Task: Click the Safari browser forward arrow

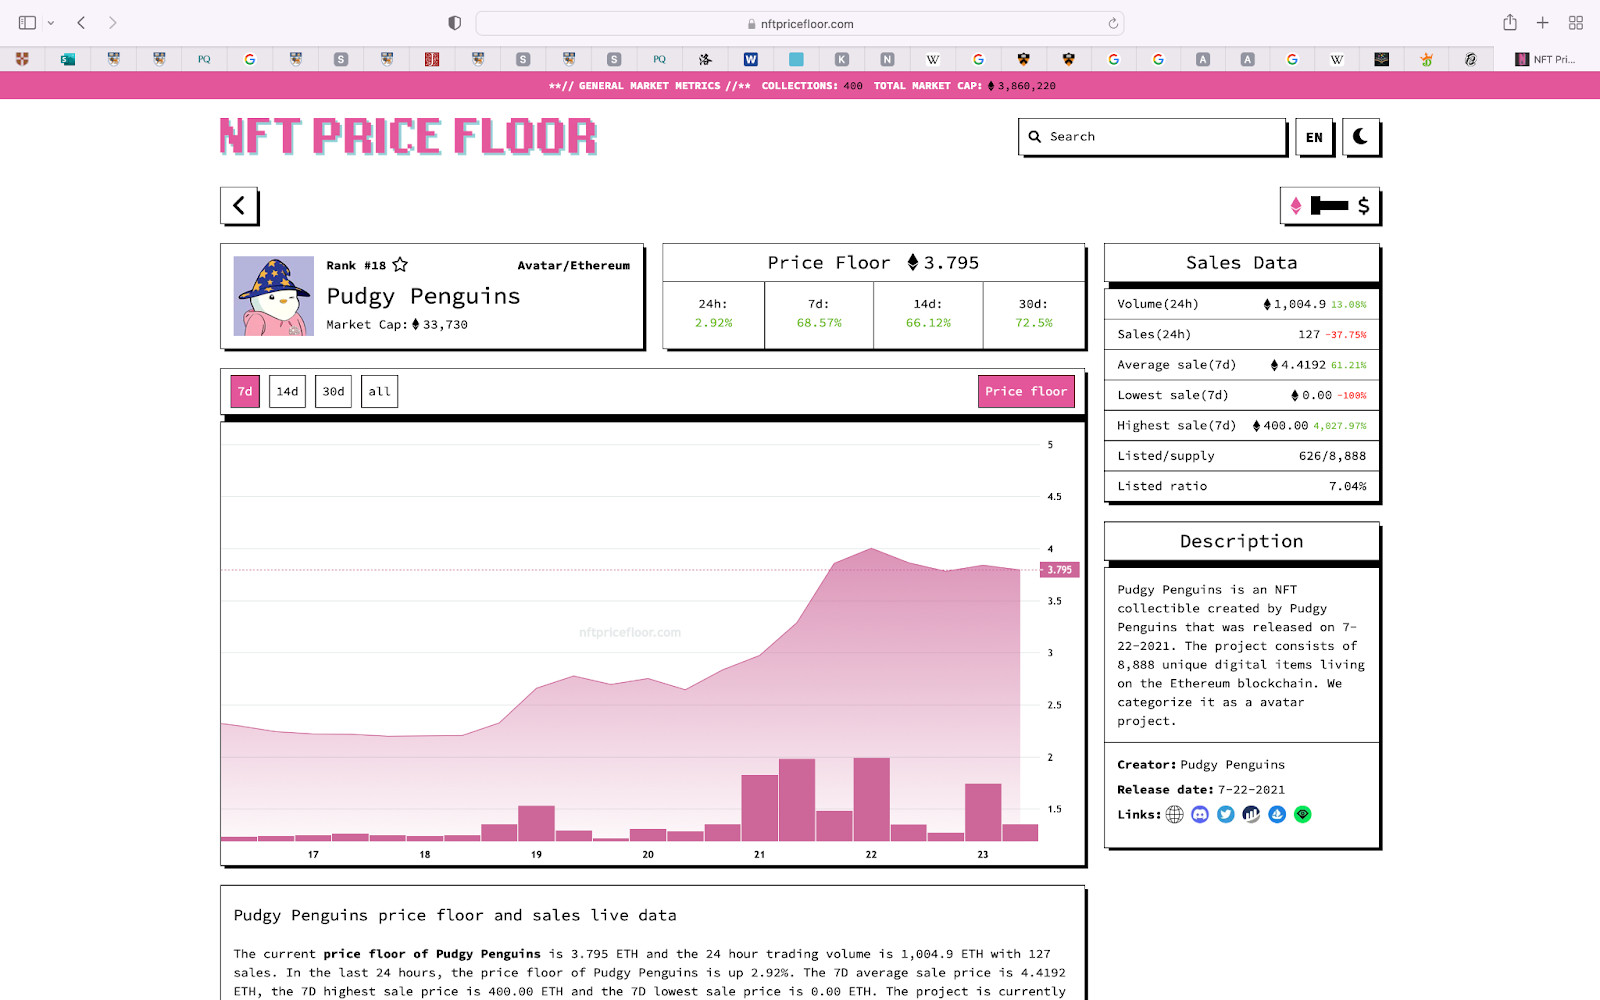Action: tap(112, 22)
